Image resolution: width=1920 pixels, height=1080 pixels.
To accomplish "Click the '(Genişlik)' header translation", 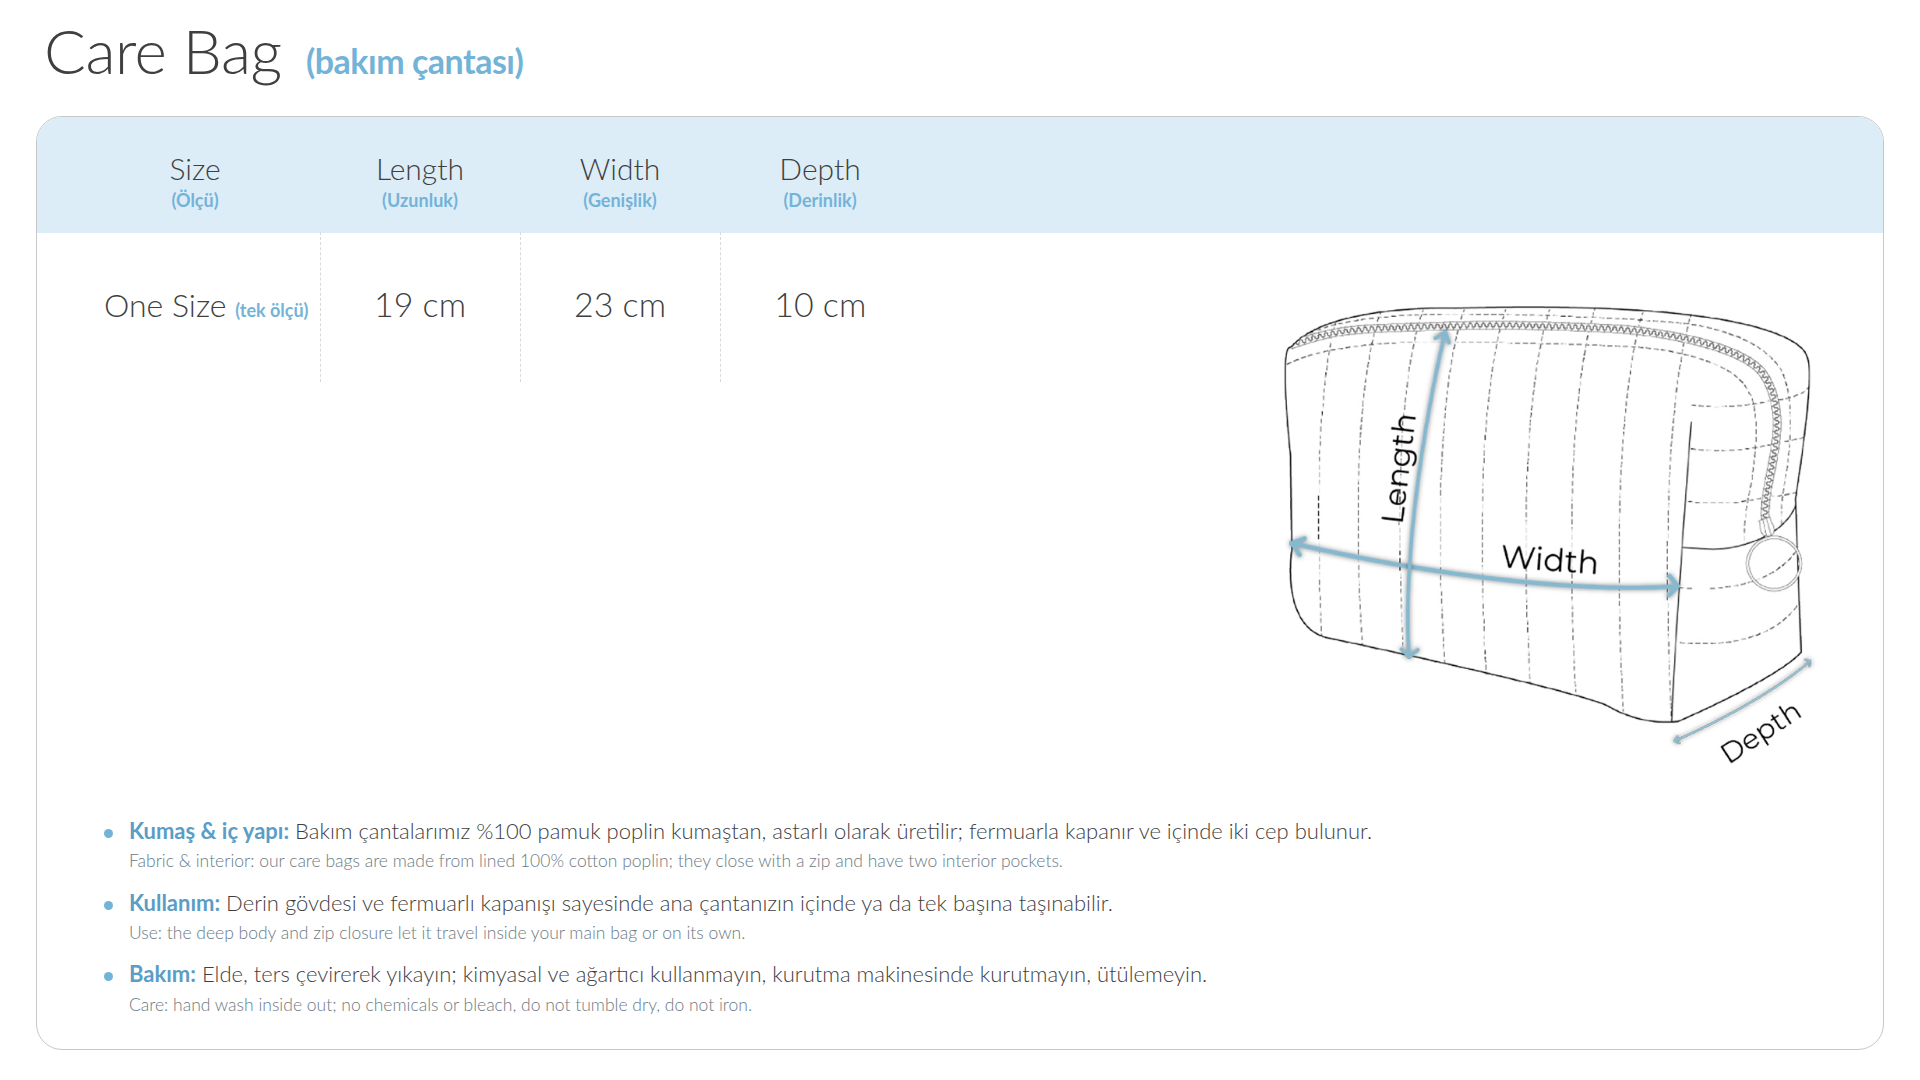I will pyautogui.click(x=620, y=201).
